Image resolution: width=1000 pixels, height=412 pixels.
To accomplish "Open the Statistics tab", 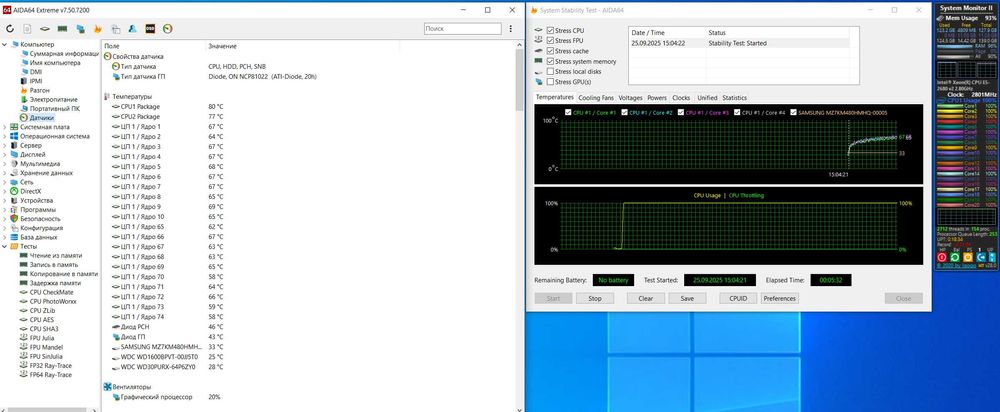I will 734,98.
